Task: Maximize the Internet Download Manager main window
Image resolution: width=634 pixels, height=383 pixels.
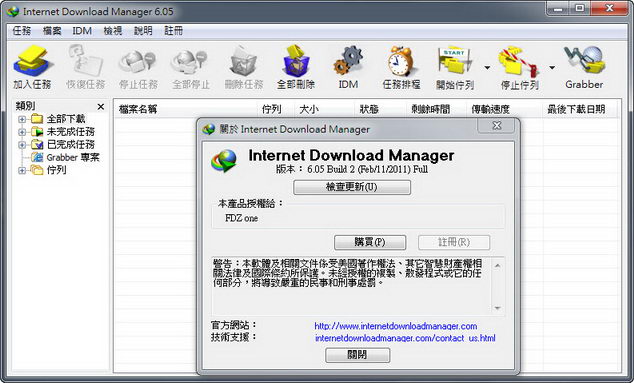Action: [x=580, y=8]
